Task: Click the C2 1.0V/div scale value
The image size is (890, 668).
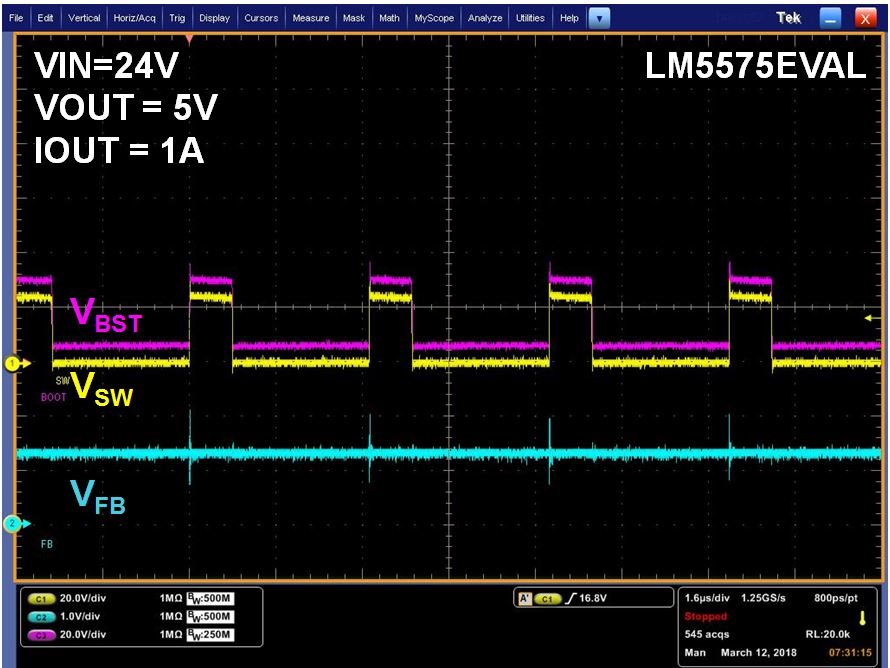Action: pyautogui.click(x=80, y=616)
